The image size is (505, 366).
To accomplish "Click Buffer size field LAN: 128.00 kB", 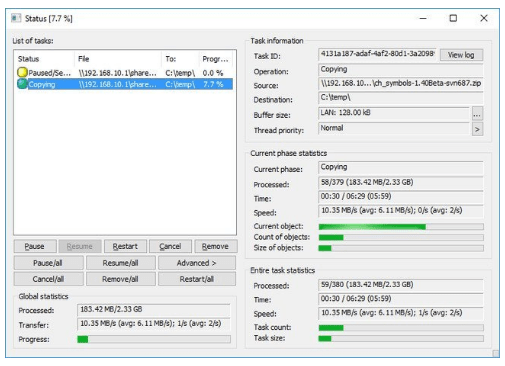I will tap(394, 113).
